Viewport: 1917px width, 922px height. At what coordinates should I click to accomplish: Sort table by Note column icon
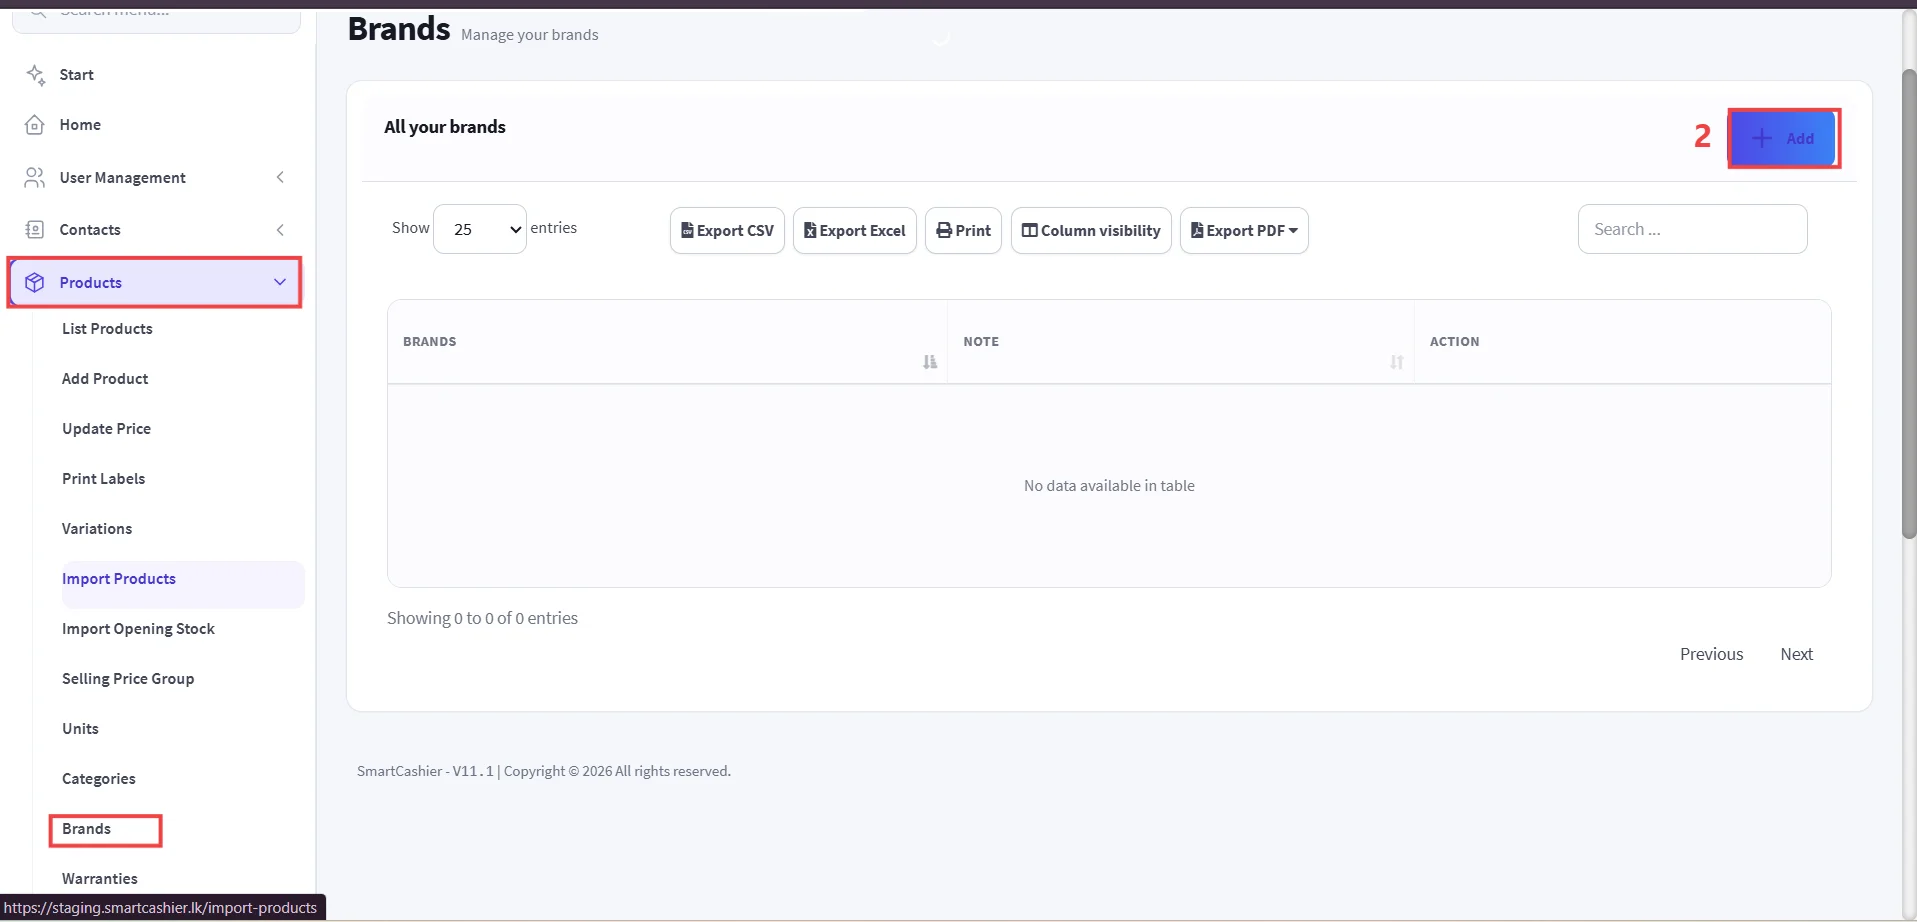point(1397,362)
